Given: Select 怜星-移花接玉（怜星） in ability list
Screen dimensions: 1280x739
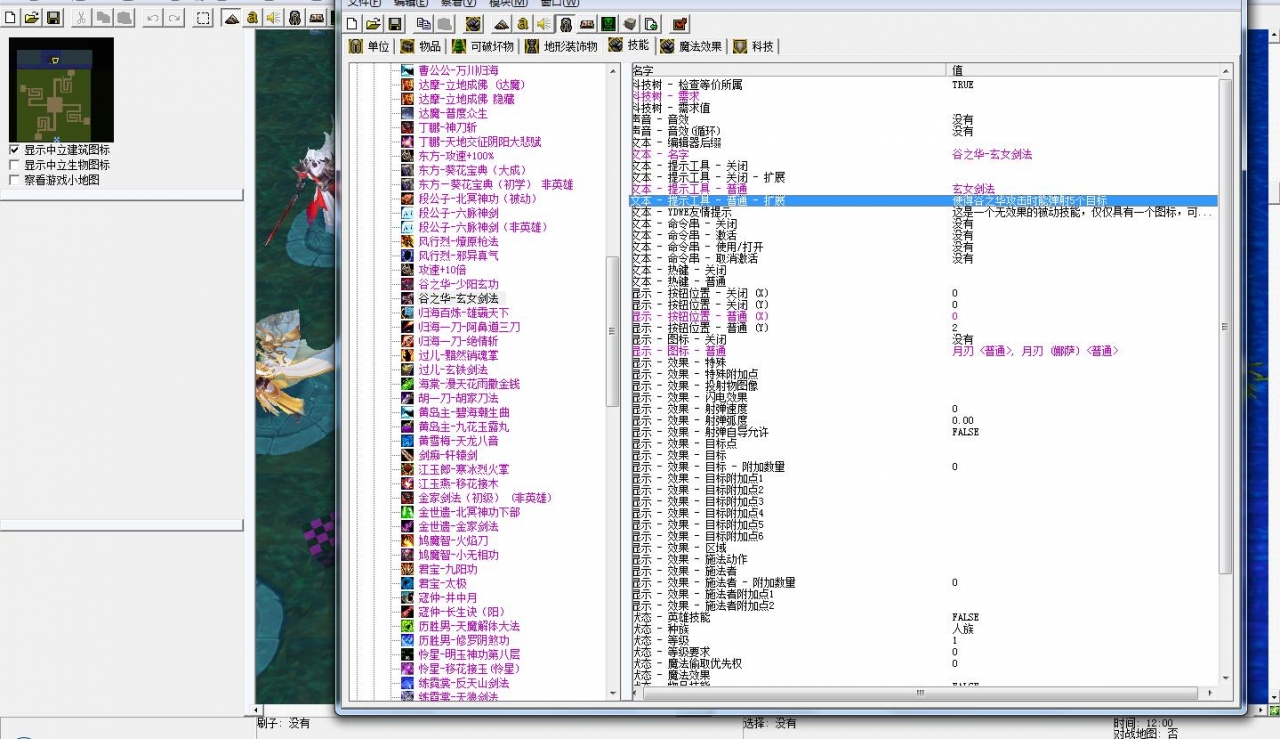Looking at the screenshot, I should pos(468,668).
